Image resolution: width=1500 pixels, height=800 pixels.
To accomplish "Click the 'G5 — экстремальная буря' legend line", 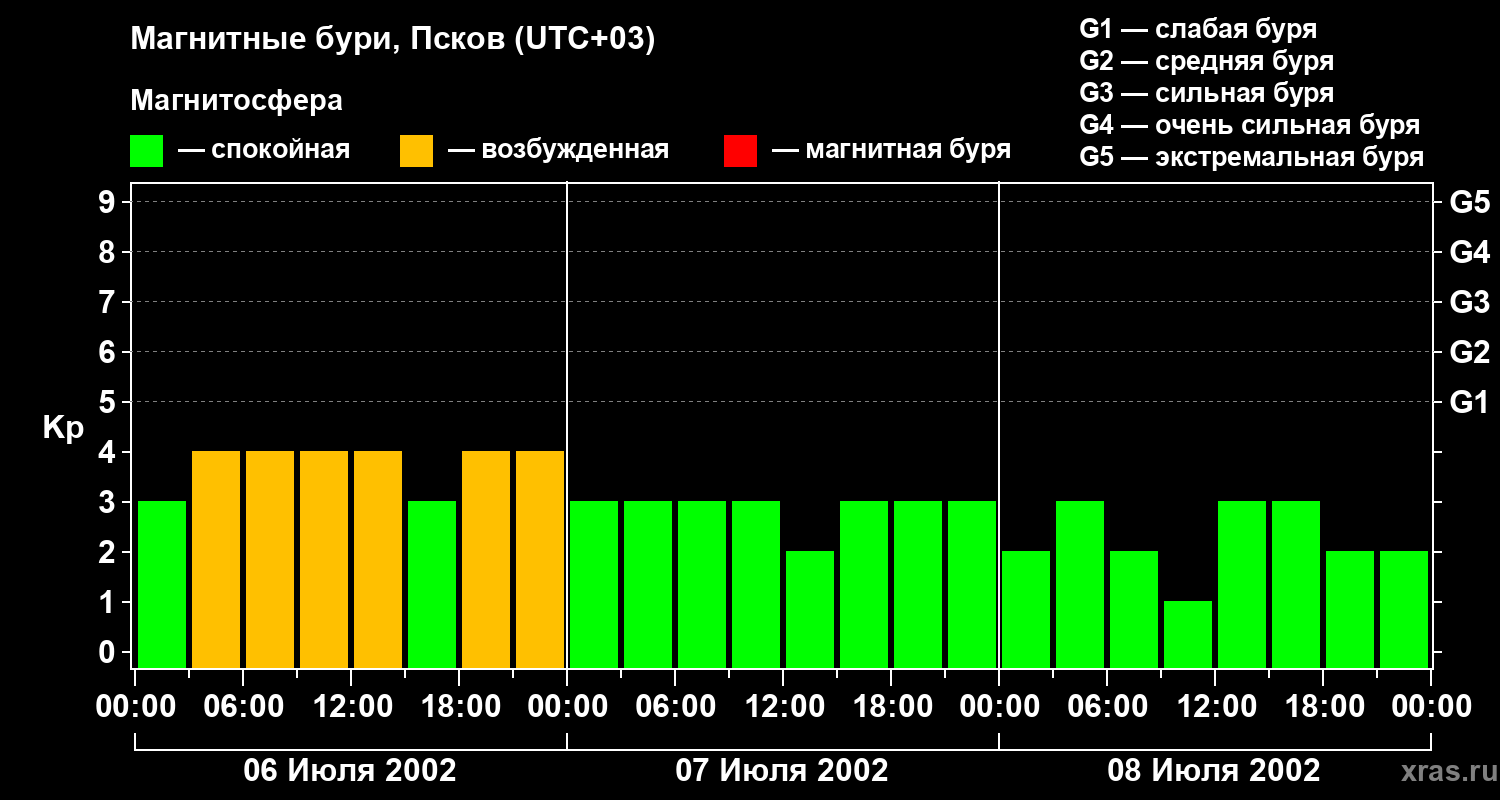I will pyautogui.click(x=1251, y=157).
